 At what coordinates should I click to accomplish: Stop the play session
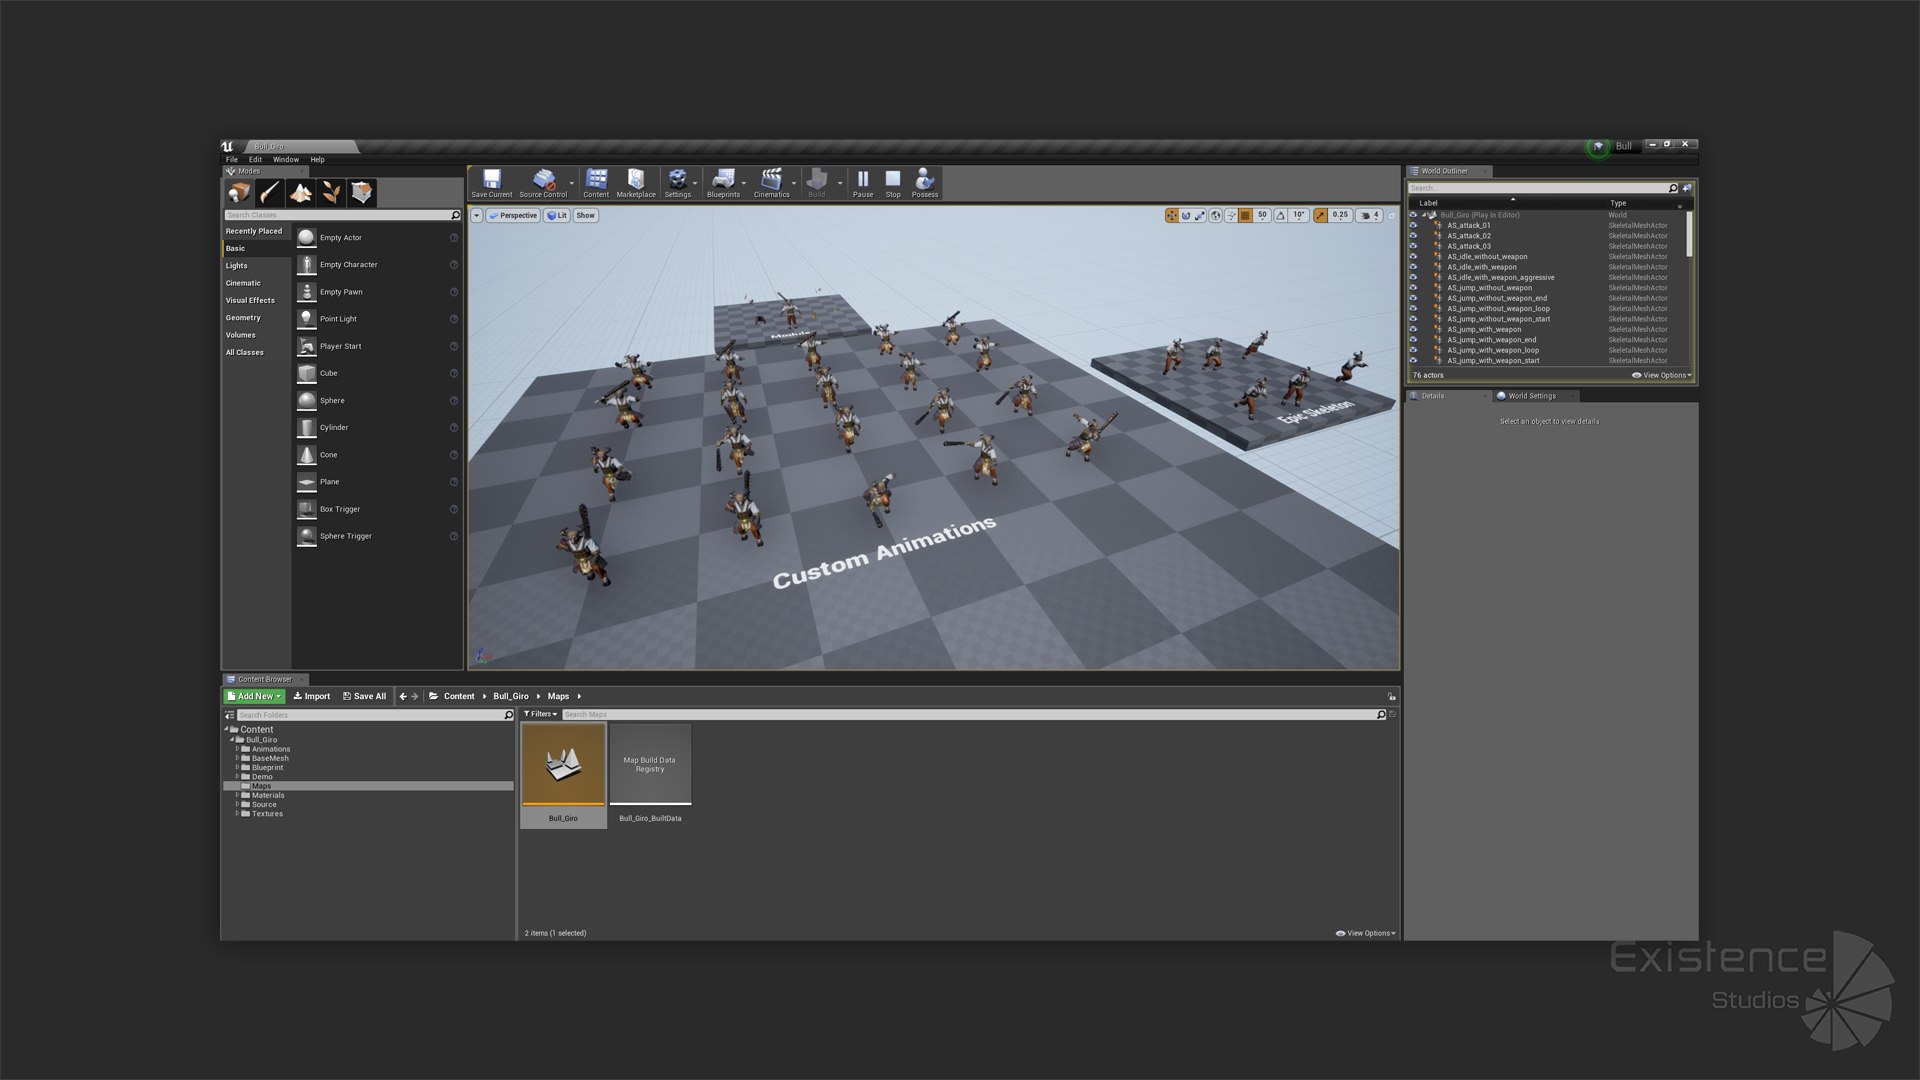[x=892, y=182]
